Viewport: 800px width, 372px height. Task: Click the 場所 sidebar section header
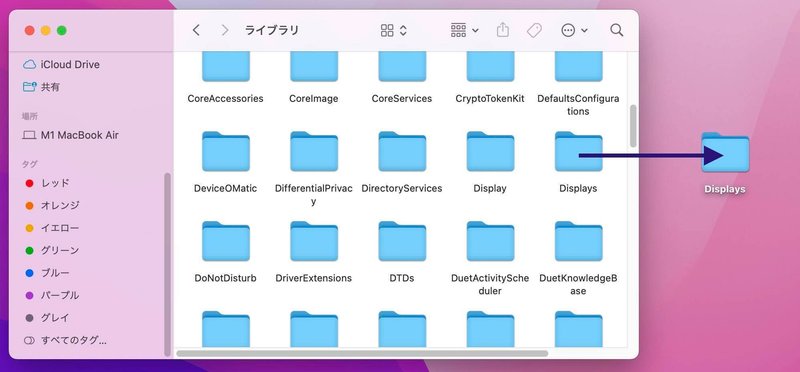[30, 116]
